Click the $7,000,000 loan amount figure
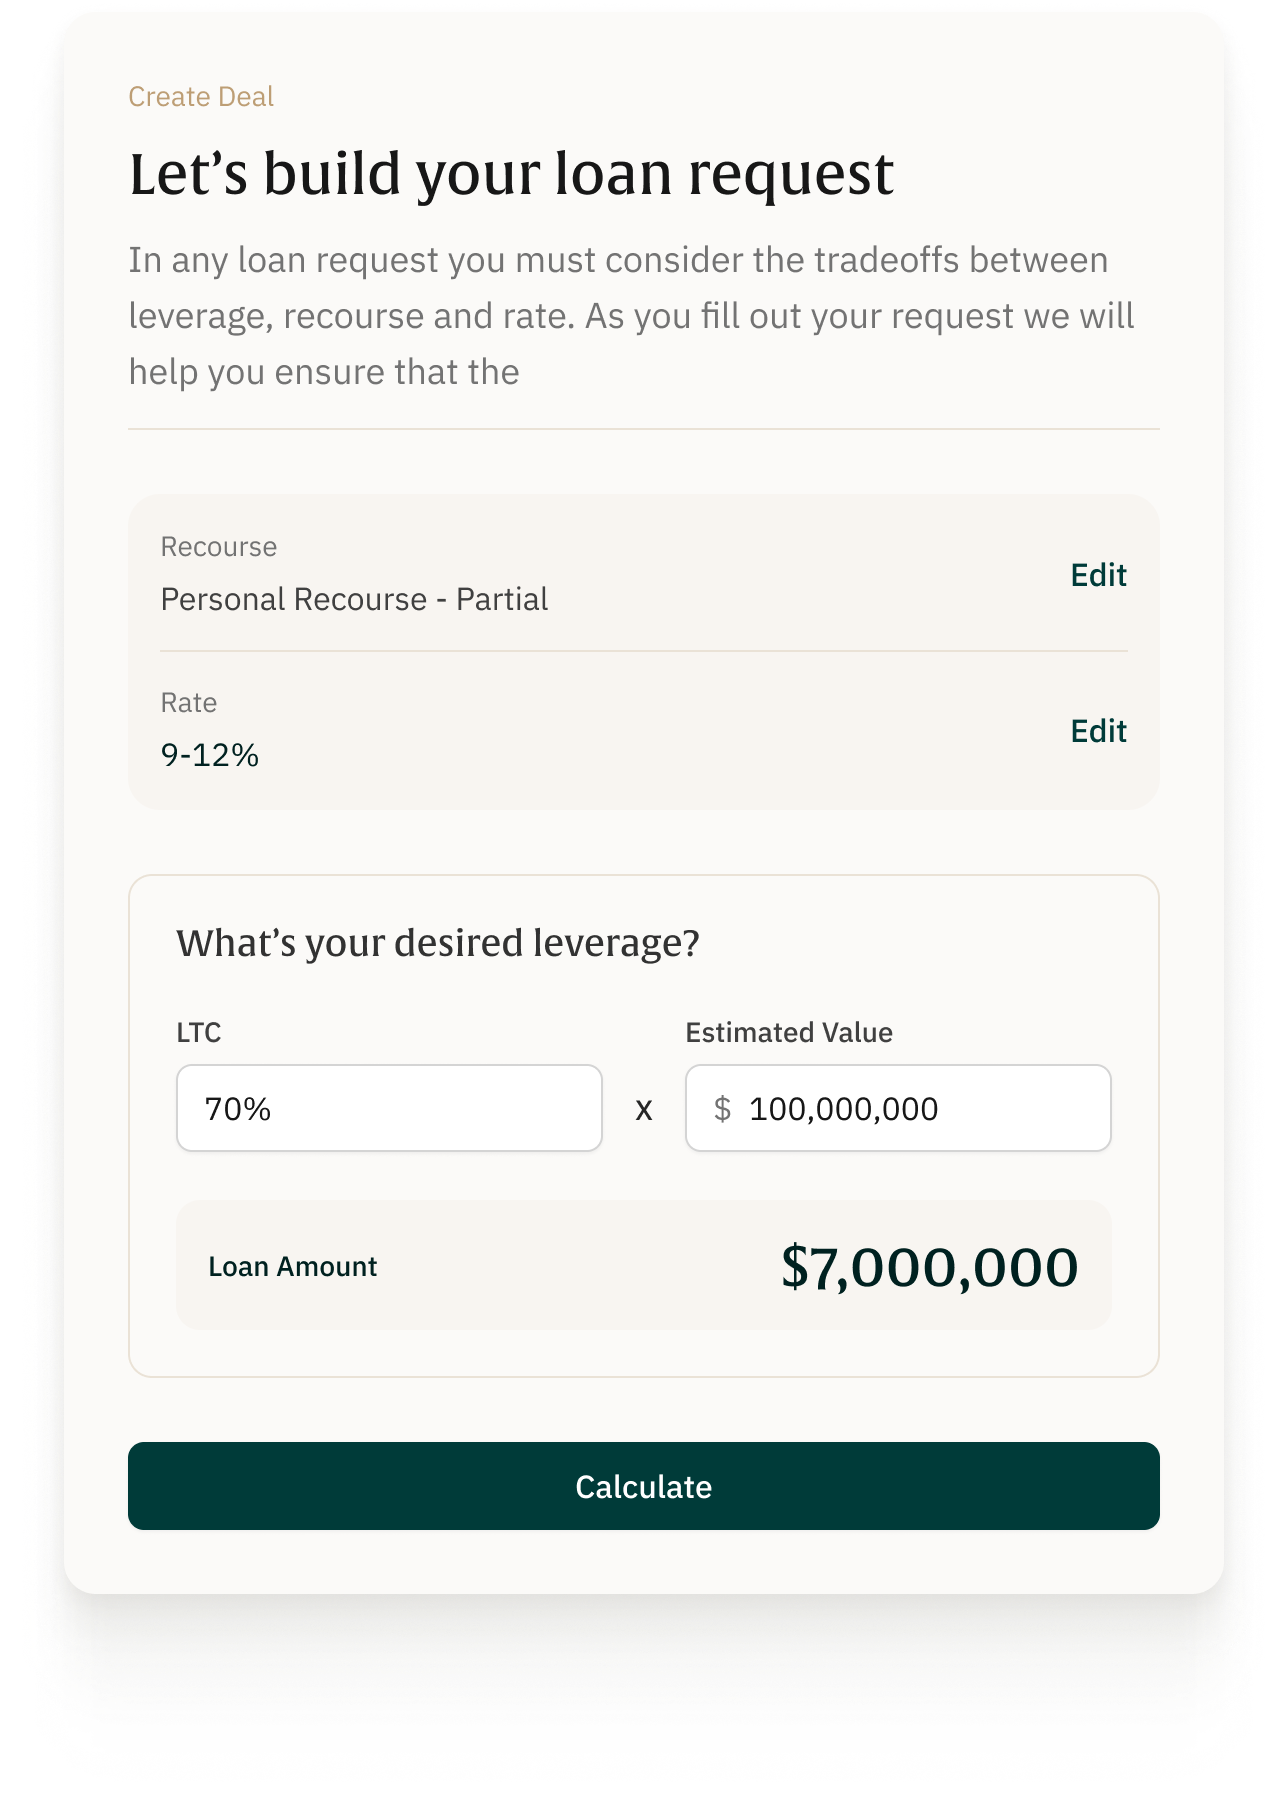The width and height of the screenshot is (1288, 1816). click(x=929, y=1267)
